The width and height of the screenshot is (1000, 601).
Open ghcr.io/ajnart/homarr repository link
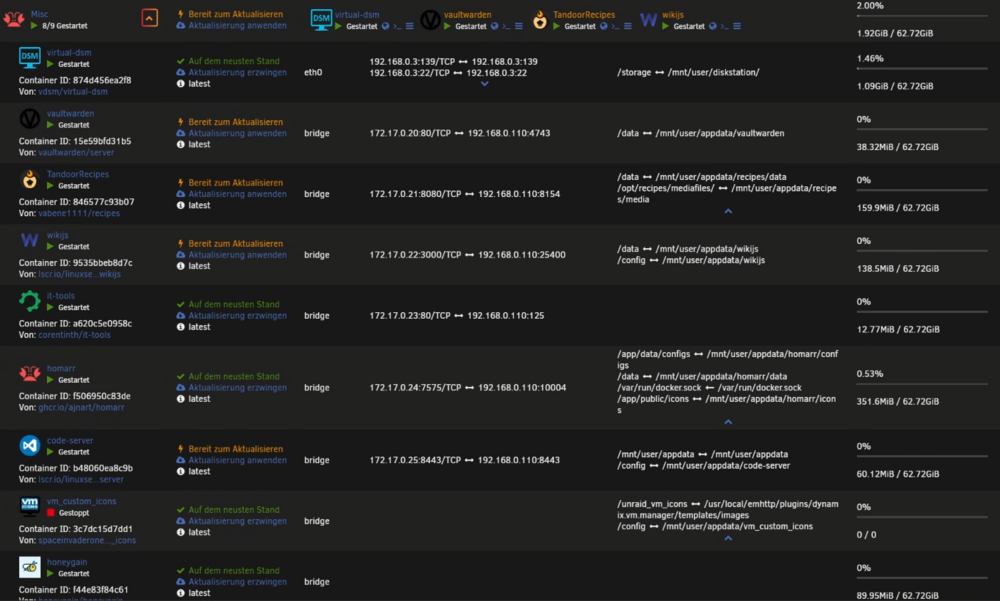click(x=81, y=407)
